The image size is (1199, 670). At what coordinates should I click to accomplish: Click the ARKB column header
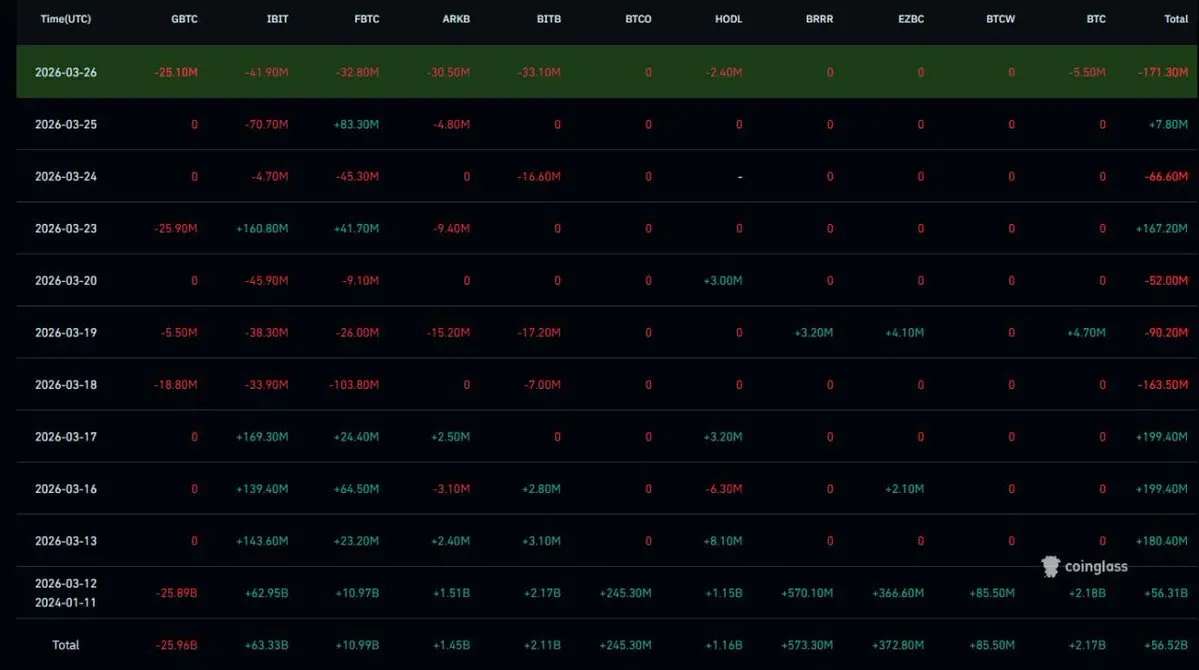[457, 19]
